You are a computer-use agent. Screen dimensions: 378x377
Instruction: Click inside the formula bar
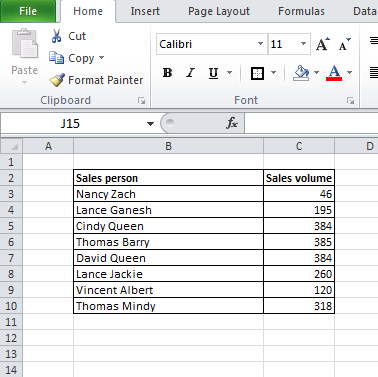tap(311, 123)
